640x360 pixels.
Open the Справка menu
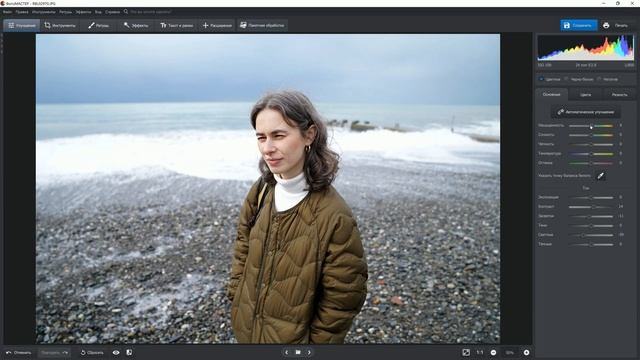113,12
